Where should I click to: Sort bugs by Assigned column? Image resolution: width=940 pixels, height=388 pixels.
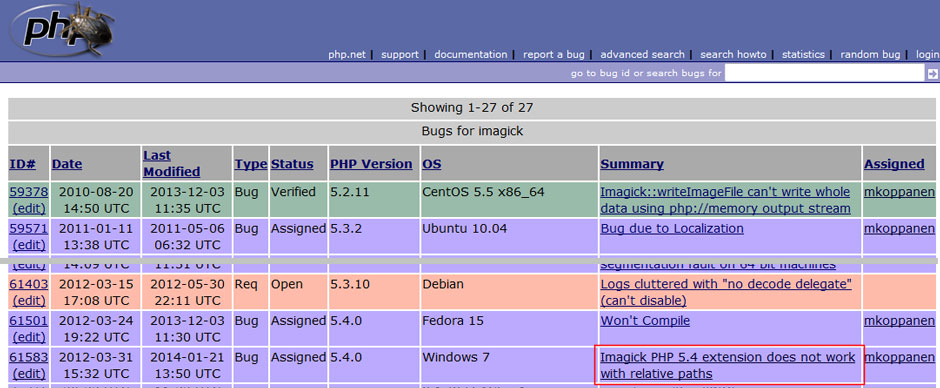click(894, 164)
